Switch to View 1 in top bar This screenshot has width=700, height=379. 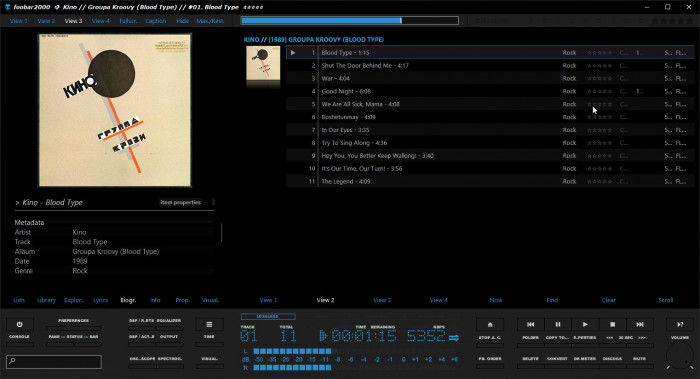click(19, 21)
